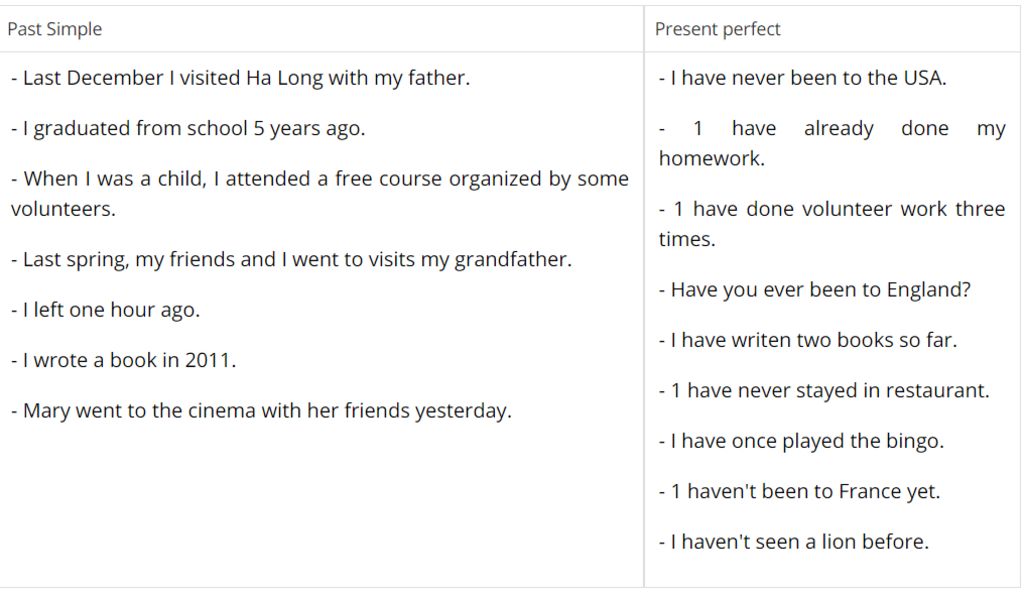
Task: Click the sentence about graduating from school
Action: point(188,128)
